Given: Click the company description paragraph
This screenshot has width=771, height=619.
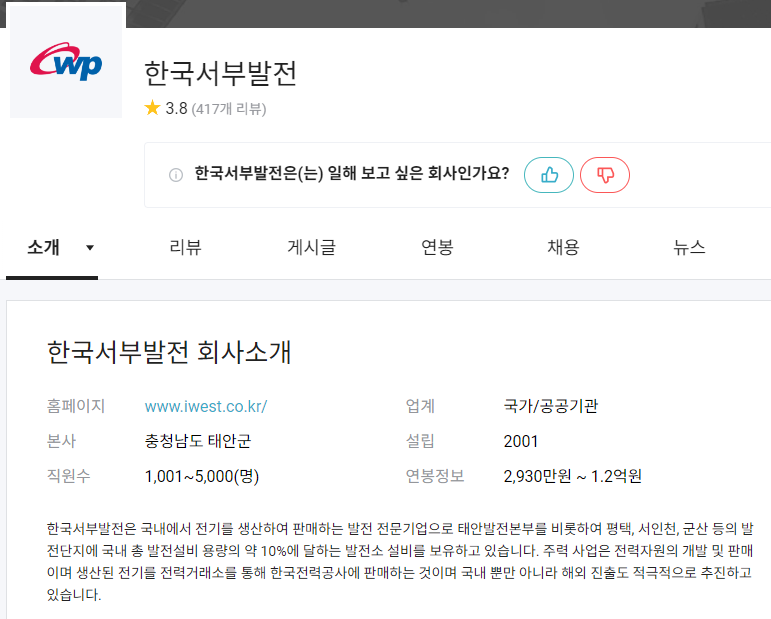Looking at the screenshot, I should pyautogui.click(x=400, y=561).
